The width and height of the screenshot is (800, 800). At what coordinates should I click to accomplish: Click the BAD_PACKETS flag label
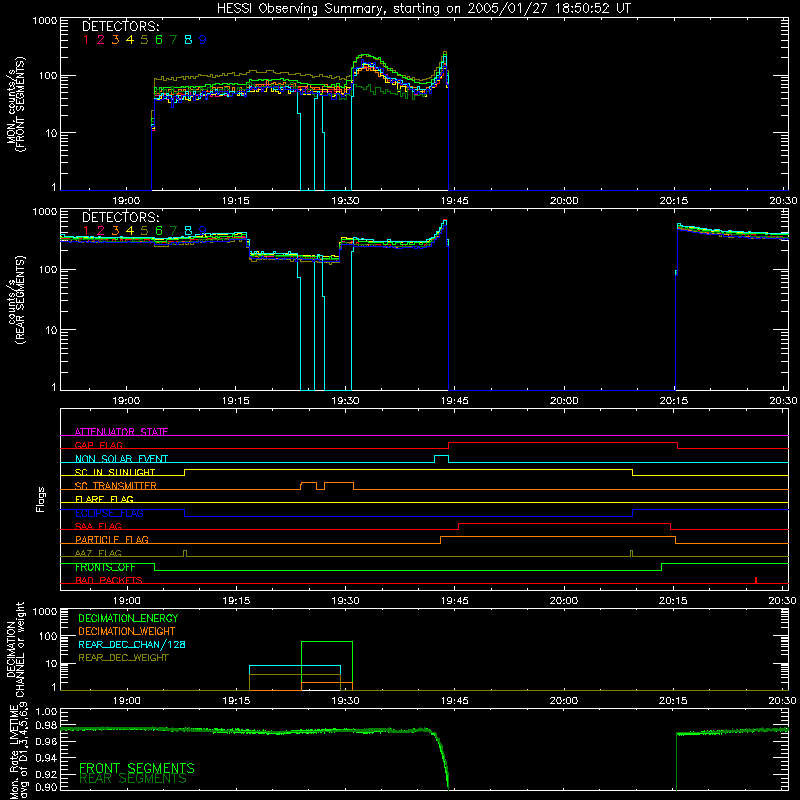(x=109, y=580)
